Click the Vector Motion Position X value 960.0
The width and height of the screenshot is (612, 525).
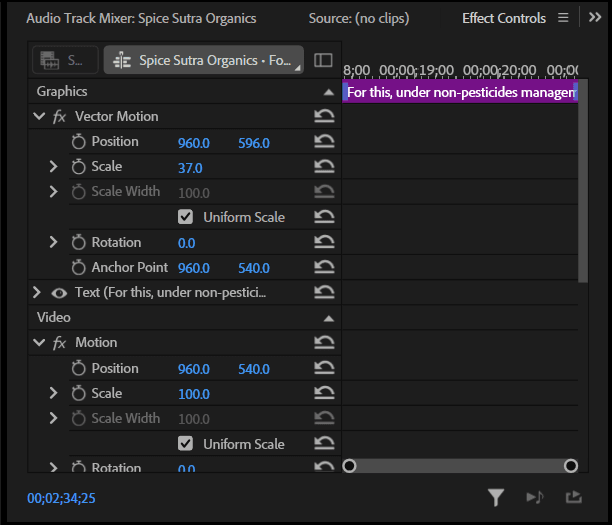pos(194,142)
